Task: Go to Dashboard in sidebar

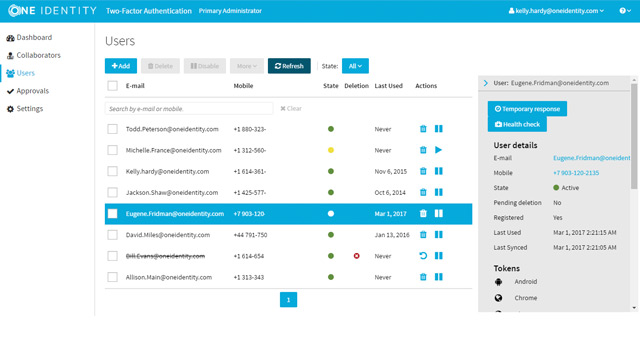Action: 29,38
